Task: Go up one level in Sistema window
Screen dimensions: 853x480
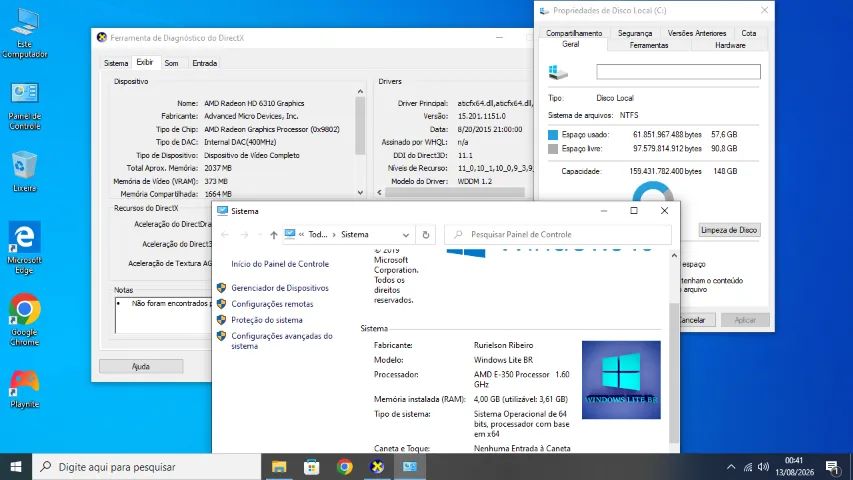Action: coord(274,235)
